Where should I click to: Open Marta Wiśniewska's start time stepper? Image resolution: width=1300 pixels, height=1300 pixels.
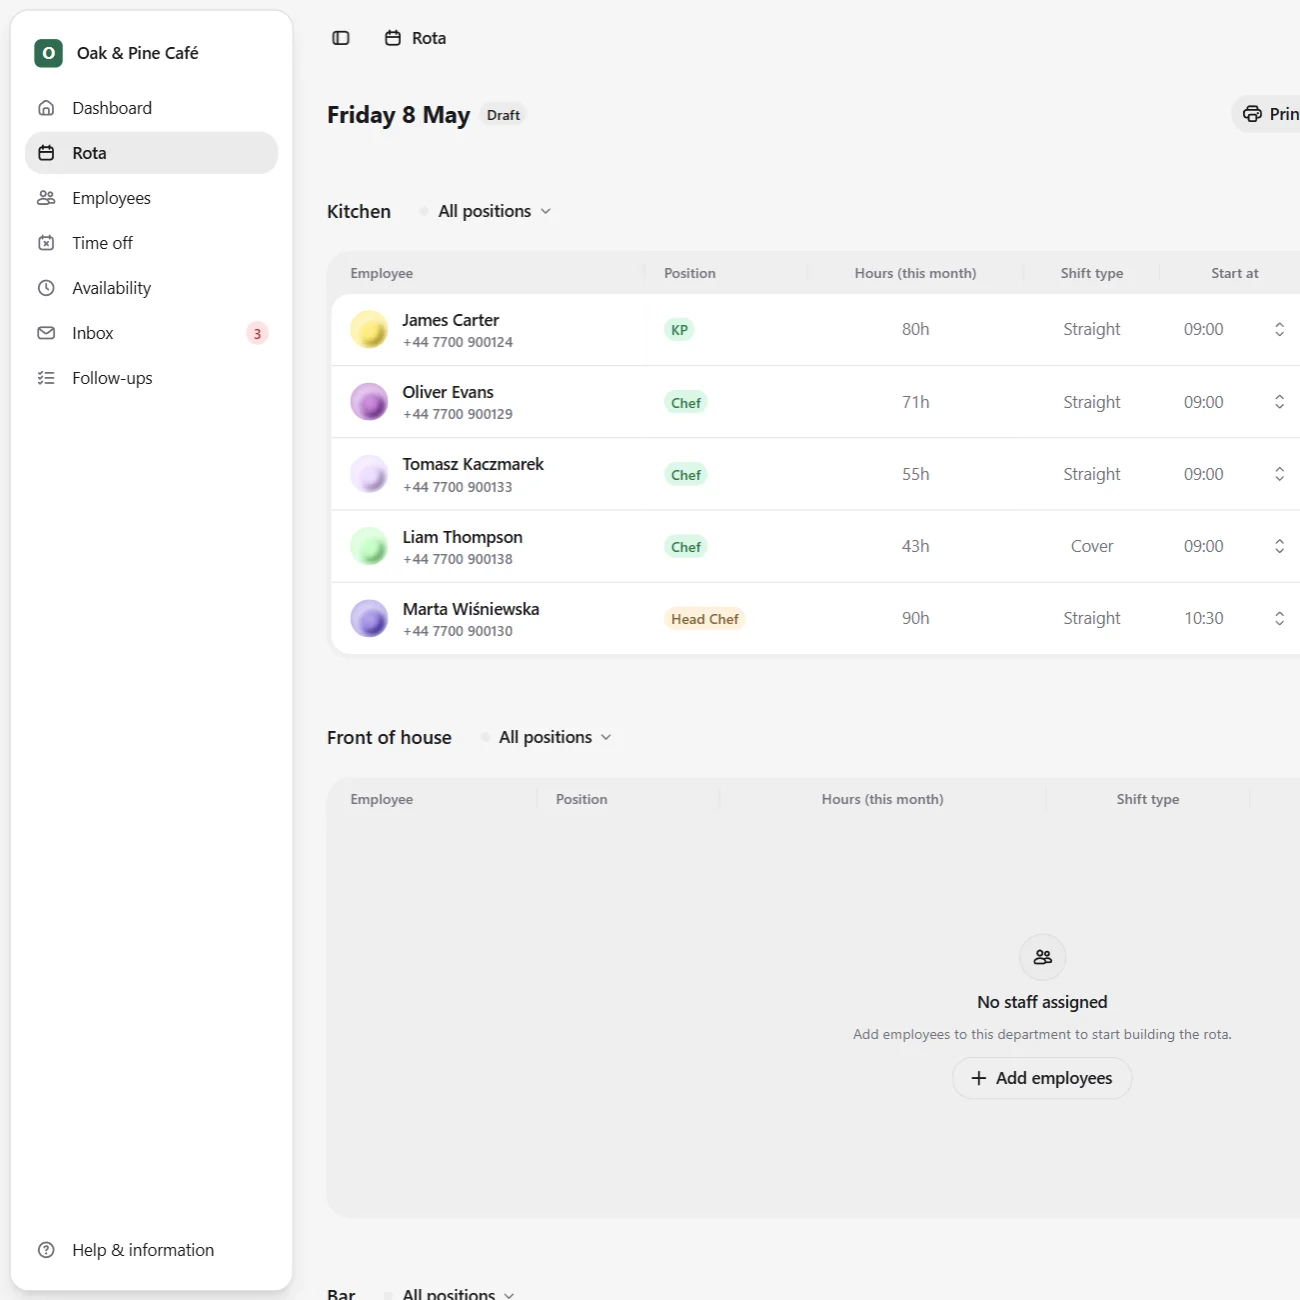click(1279, 618)
